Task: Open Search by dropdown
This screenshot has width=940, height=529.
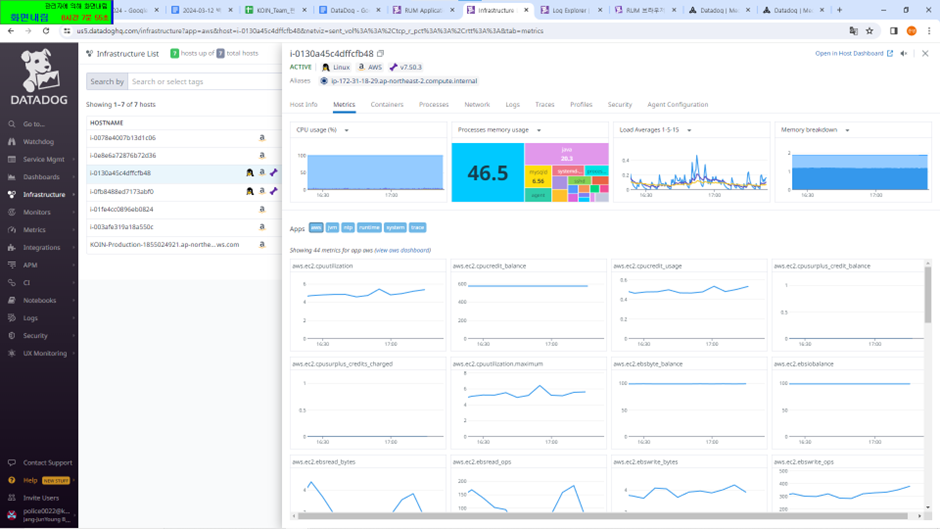Action: 107,82
